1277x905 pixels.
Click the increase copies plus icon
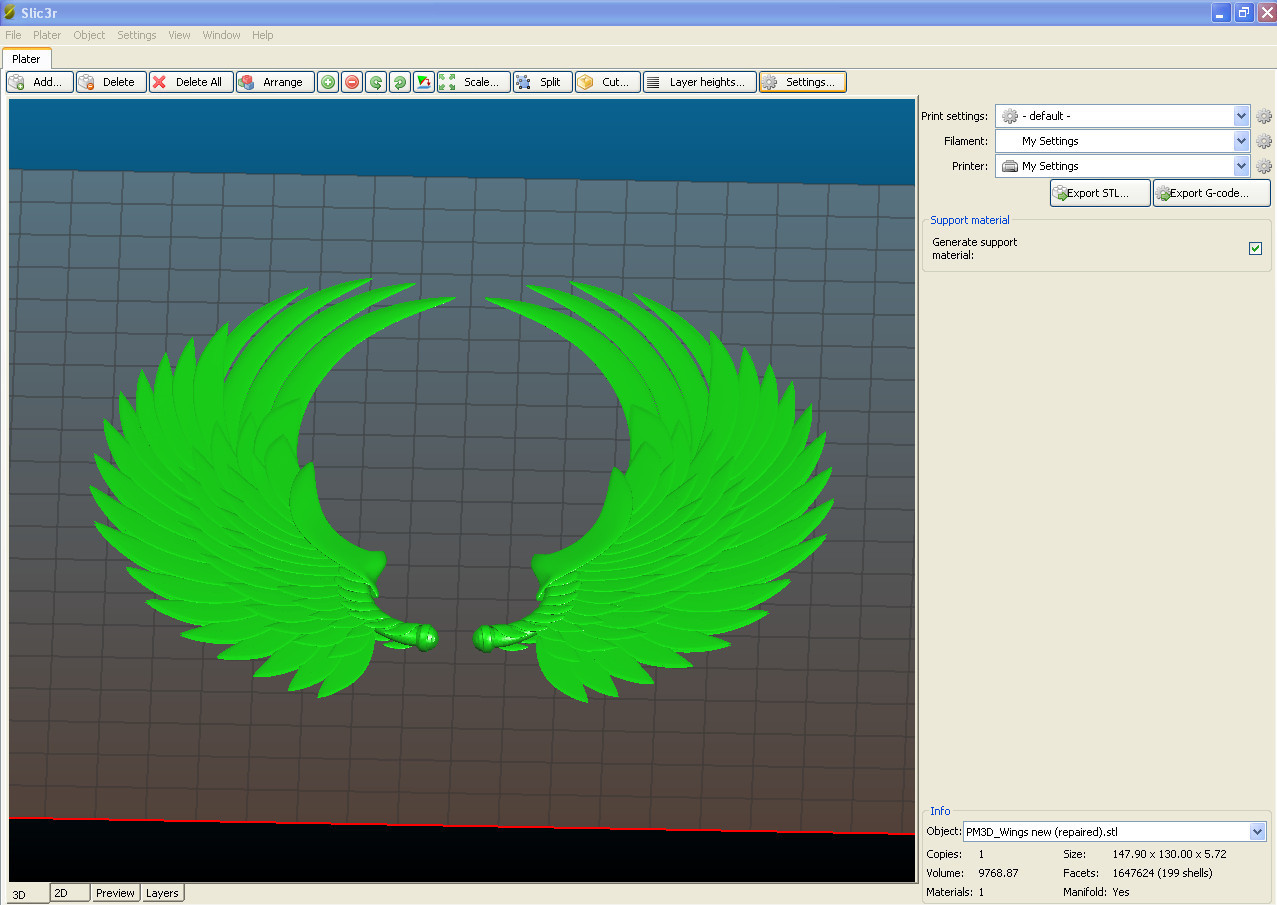[328, 82]
